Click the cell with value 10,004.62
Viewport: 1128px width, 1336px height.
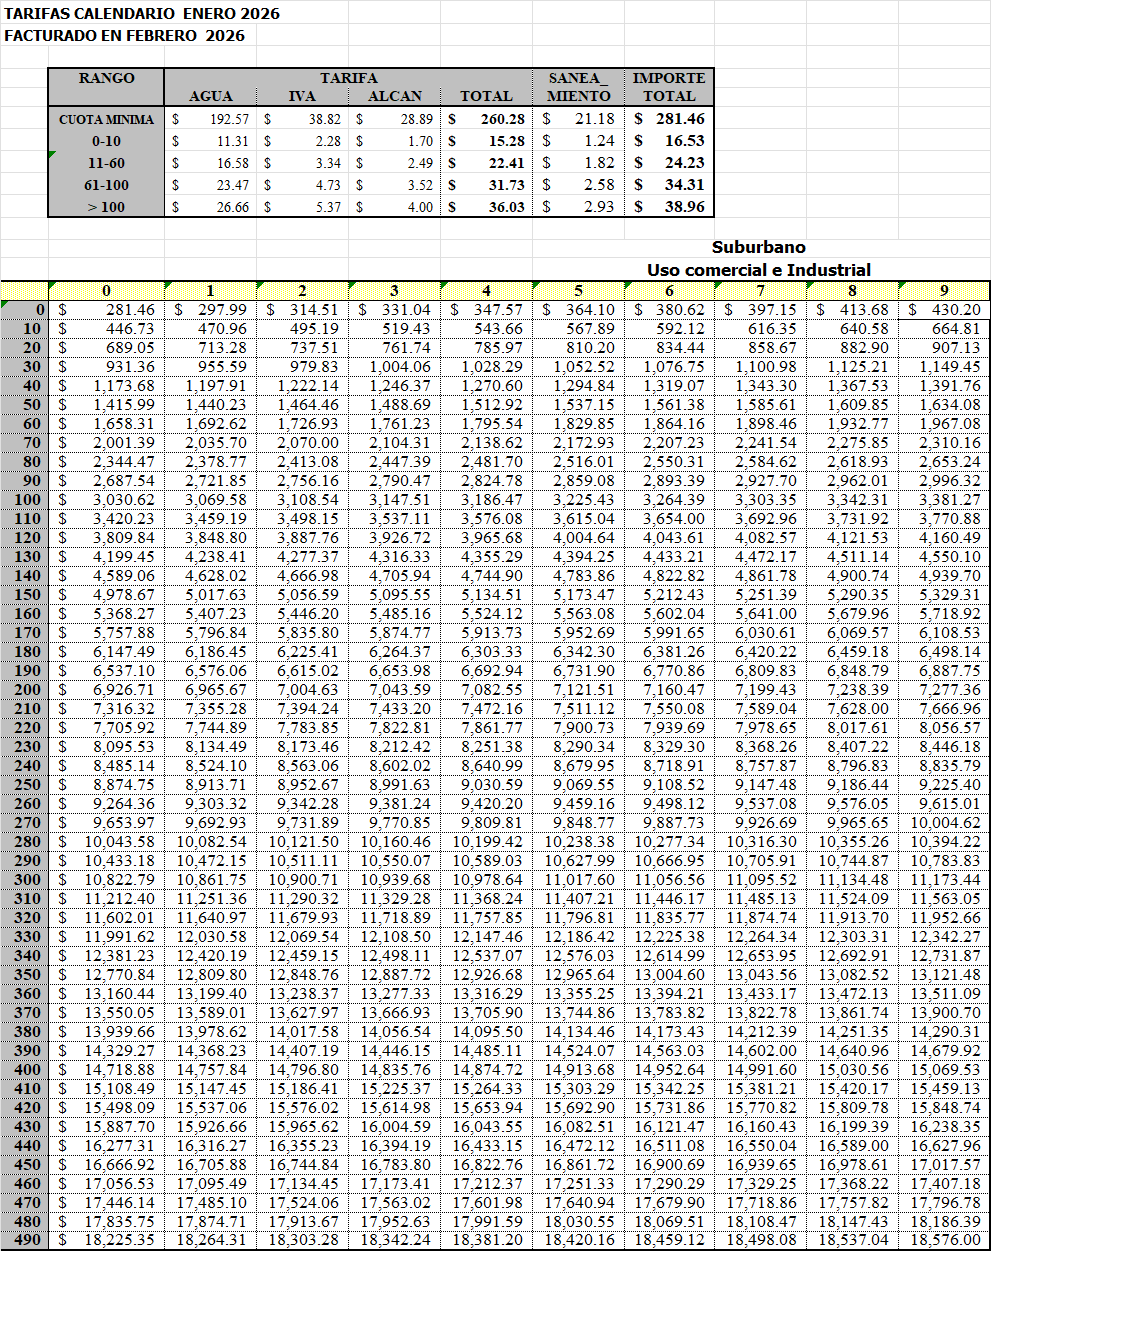coord(945,823)
